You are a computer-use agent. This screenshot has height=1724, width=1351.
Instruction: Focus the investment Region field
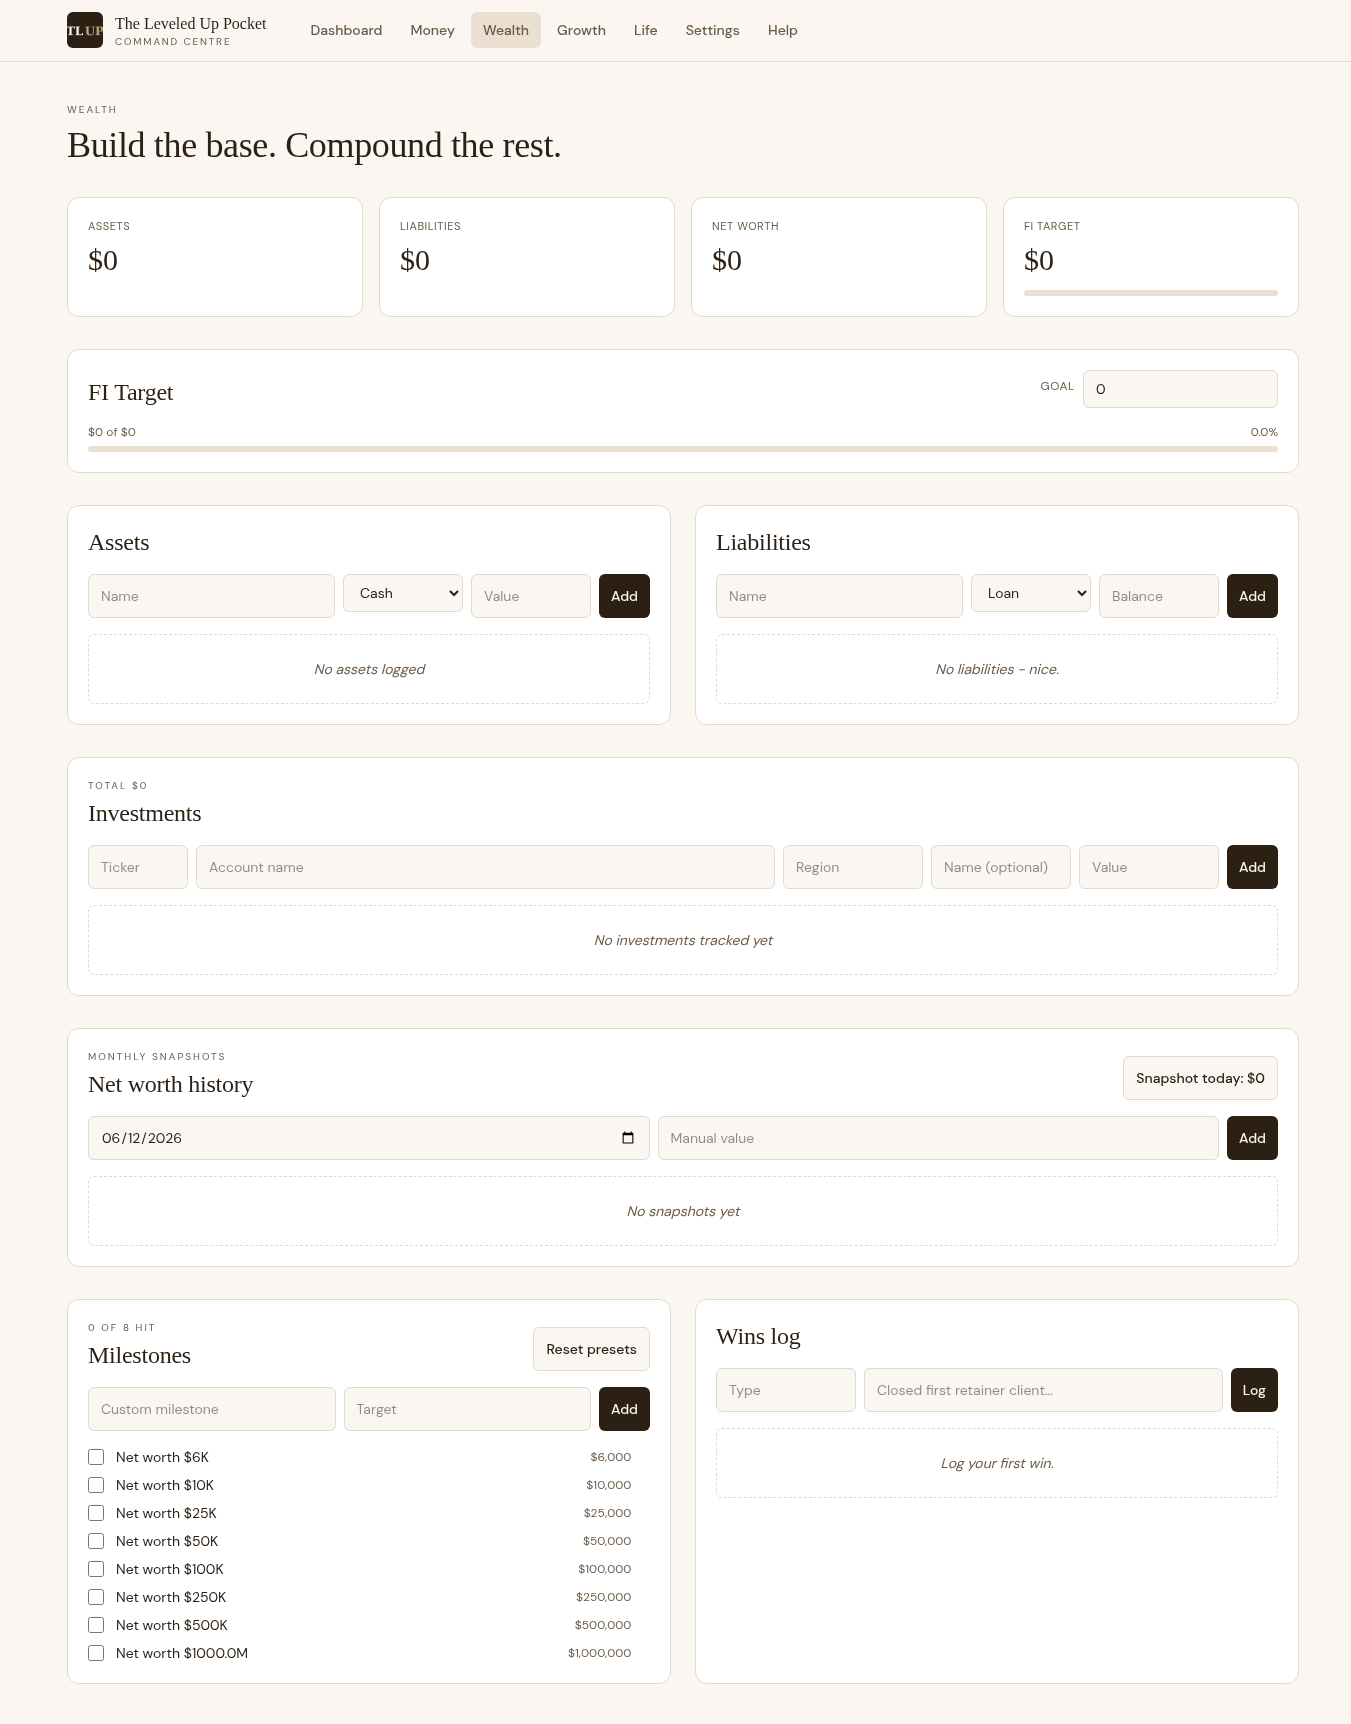point(853,867)
